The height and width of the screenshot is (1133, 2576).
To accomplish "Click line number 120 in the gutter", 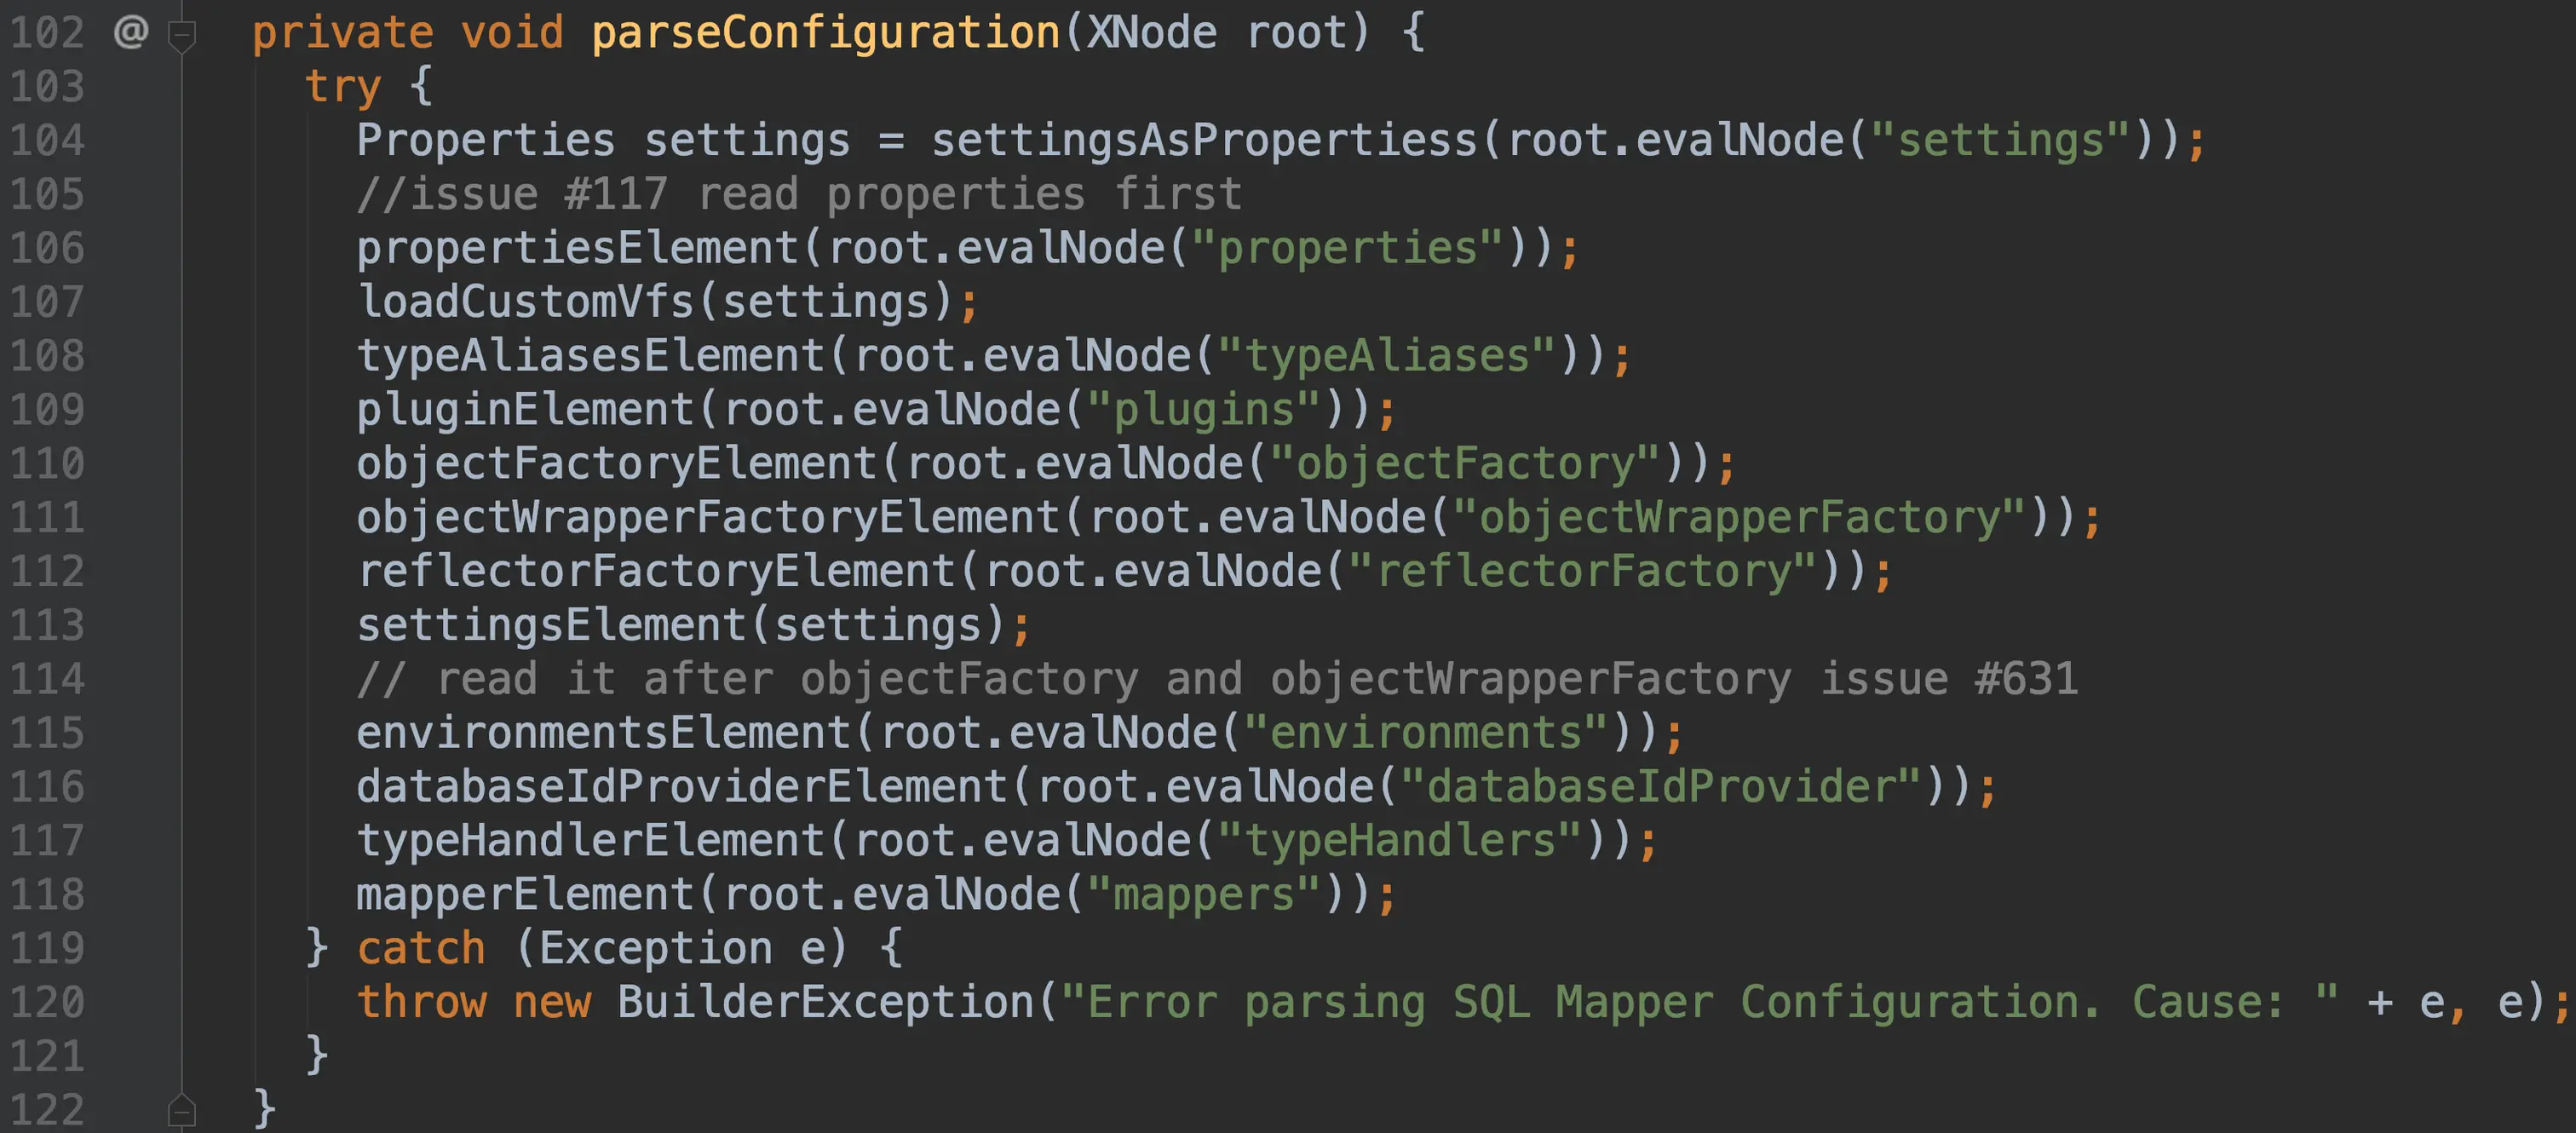I will [x=47, y=1002].
